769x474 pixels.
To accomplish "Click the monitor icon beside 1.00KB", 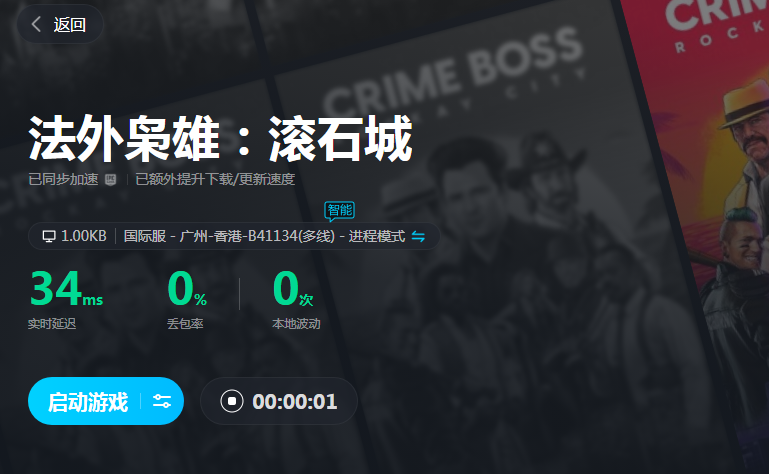I will (49, 237).
